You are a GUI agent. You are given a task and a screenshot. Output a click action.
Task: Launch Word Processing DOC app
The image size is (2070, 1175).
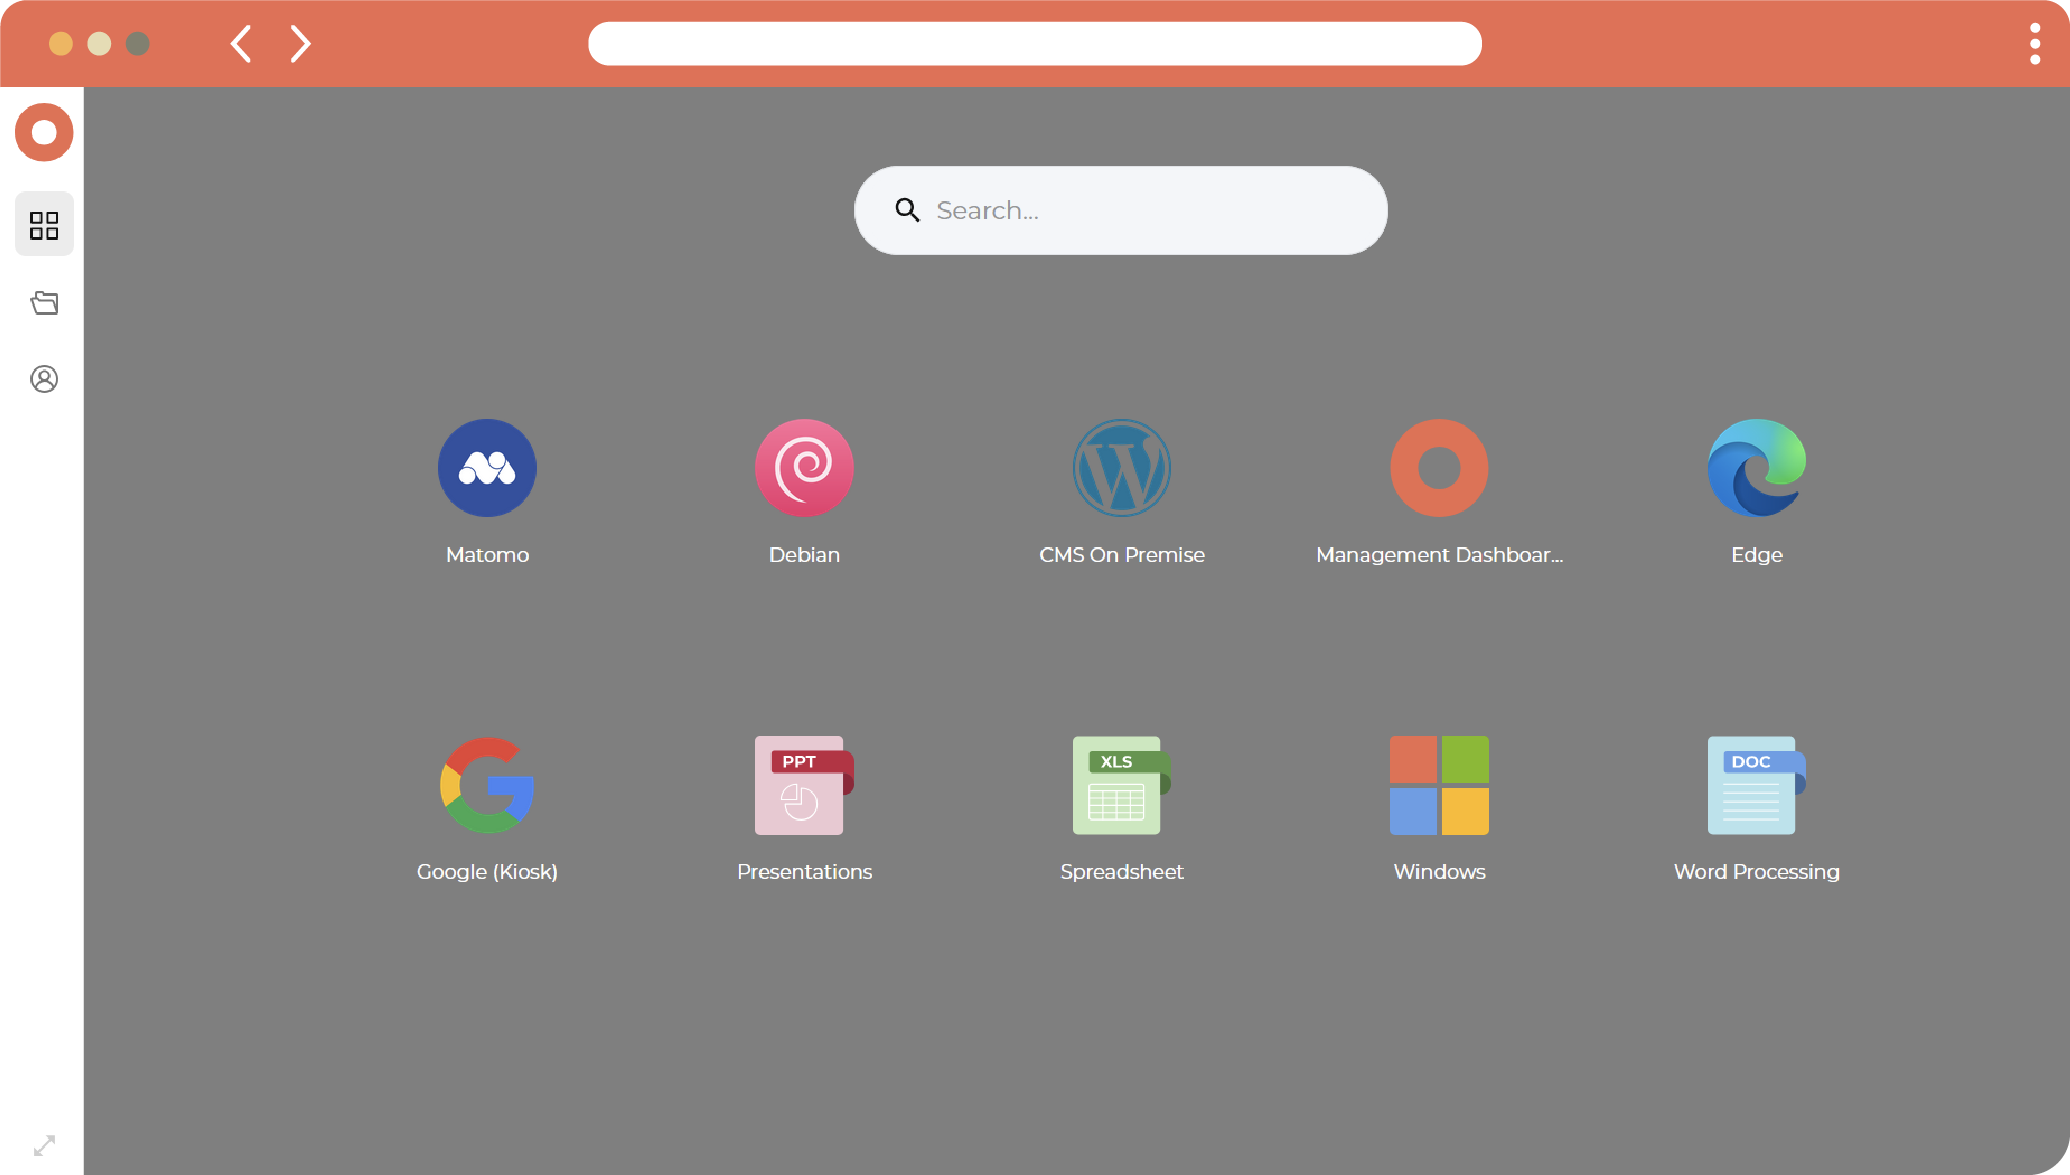[1757, 786]
